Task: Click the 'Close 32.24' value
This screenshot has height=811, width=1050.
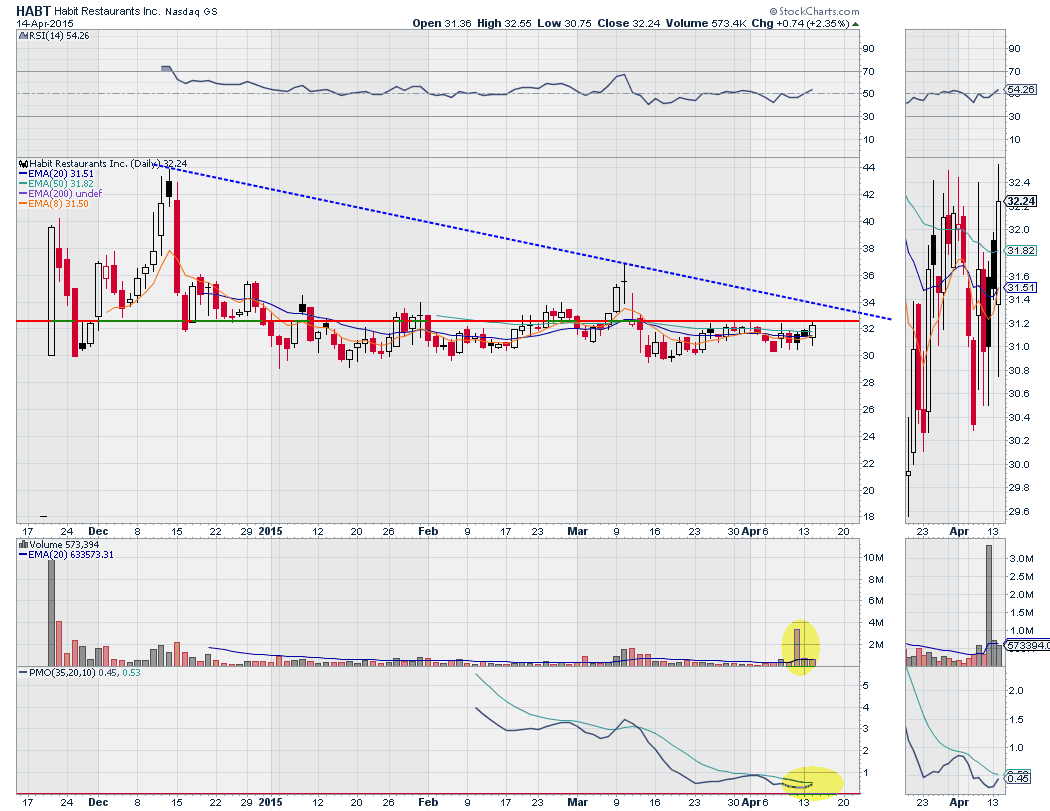Action: (x=629, y=23)
